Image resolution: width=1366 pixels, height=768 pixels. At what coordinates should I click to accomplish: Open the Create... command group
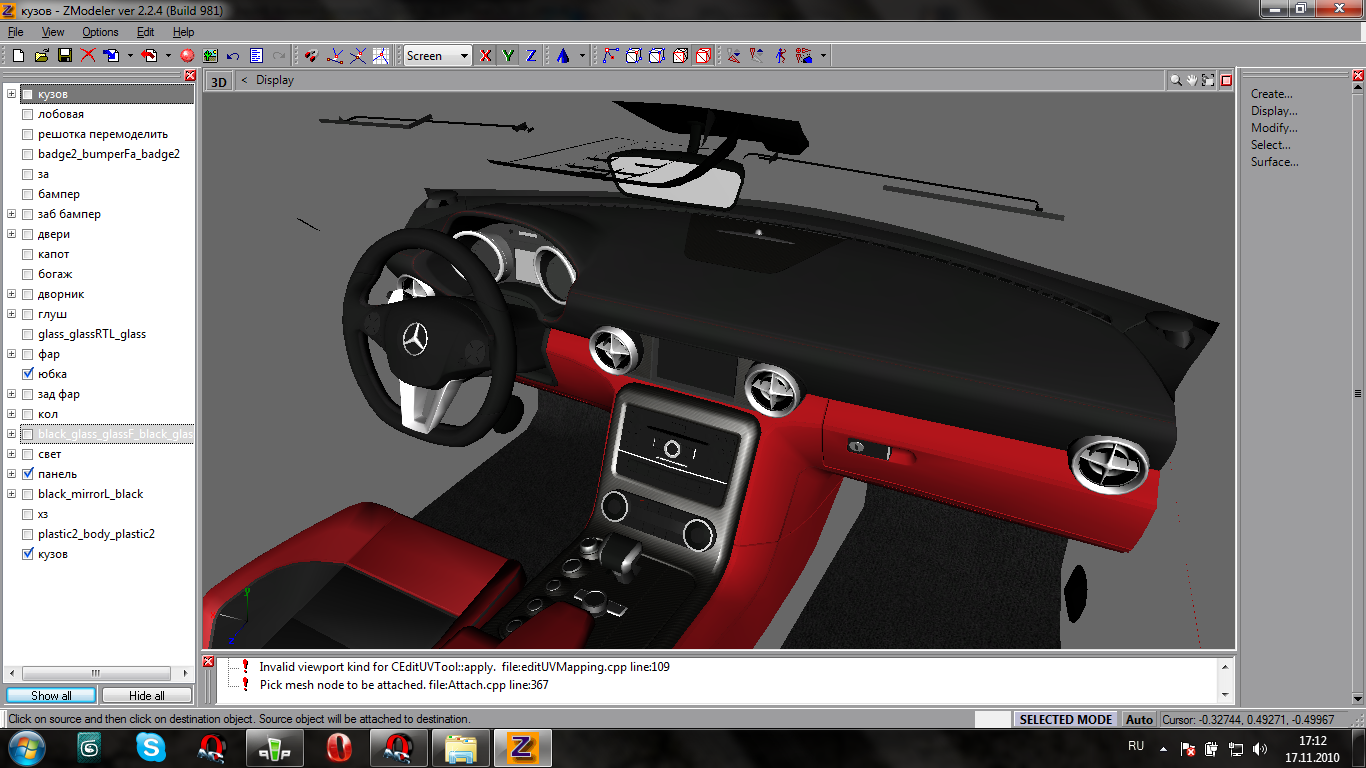pos(1272,94)
